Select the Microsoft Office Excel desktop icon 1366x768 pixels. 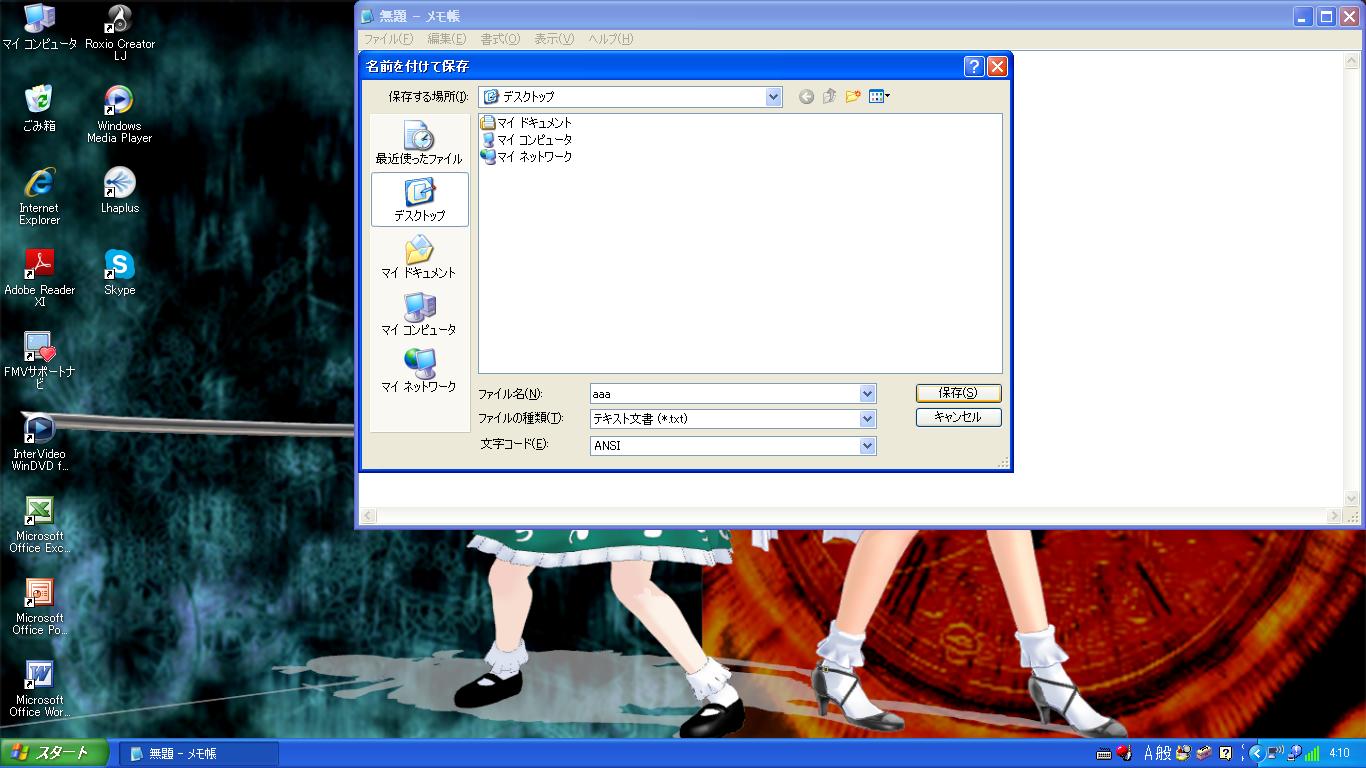[39, 524]
